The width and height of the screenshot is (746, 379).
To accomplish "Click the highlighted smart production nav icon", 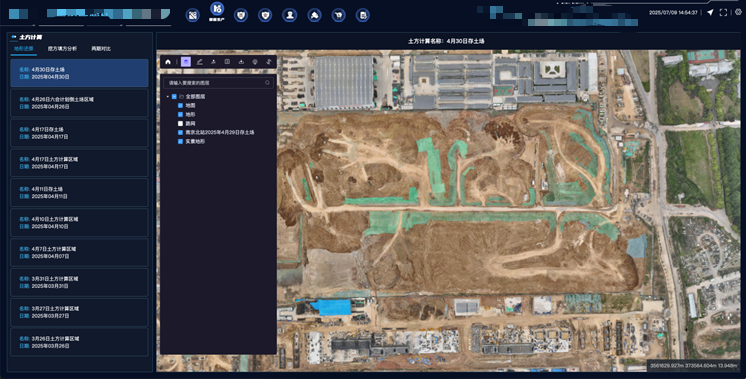I will (x=217, y=9).
